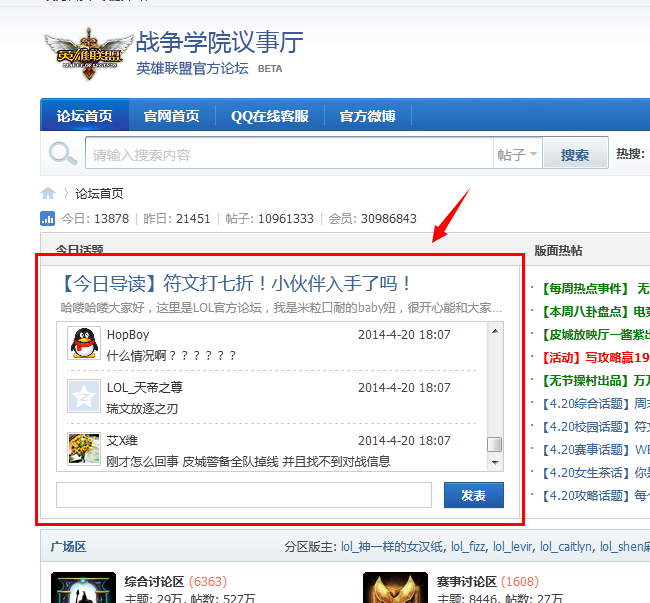Click the username HopBoy
Image resolution: width=650 pixels, height=603 pixels.
pyautogui.click(x=128, y=334)
